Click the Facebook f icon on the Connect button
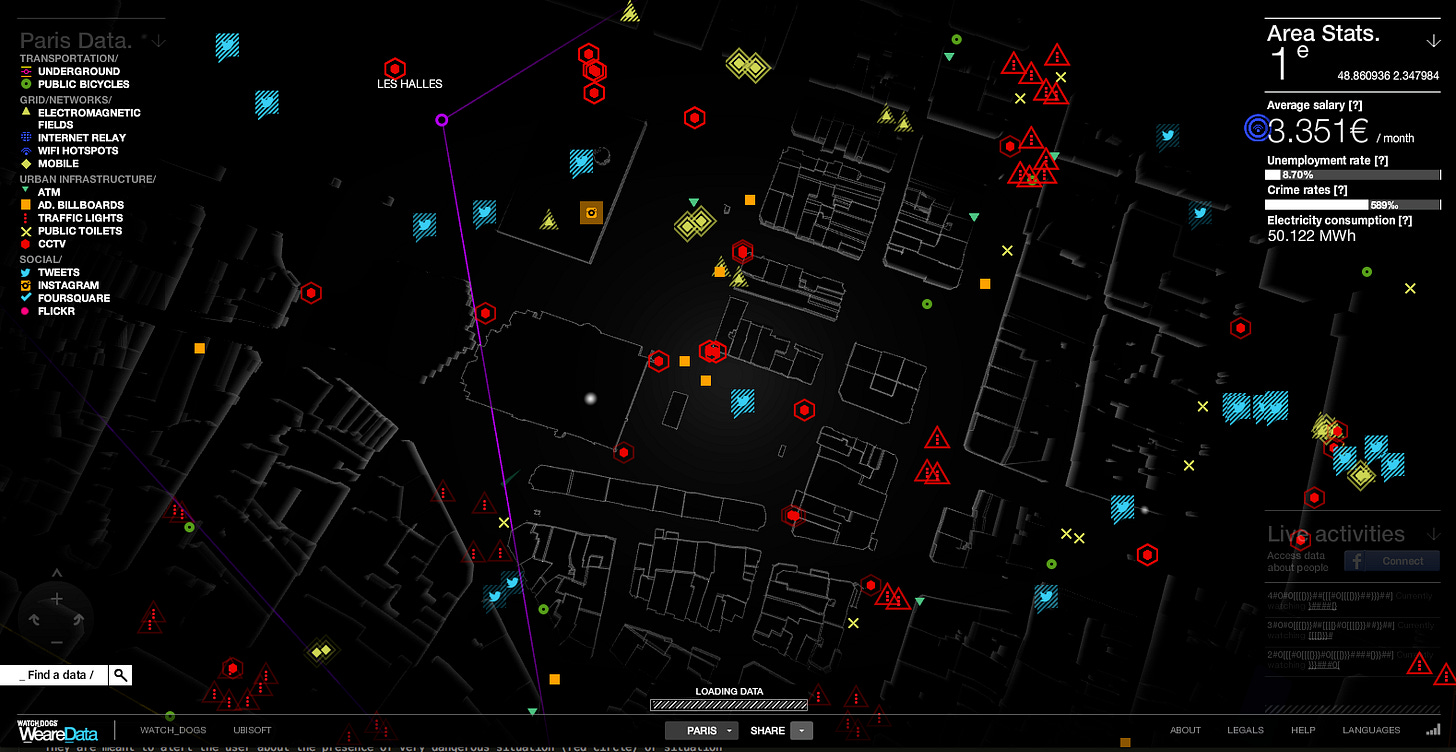 [1359, 561]
